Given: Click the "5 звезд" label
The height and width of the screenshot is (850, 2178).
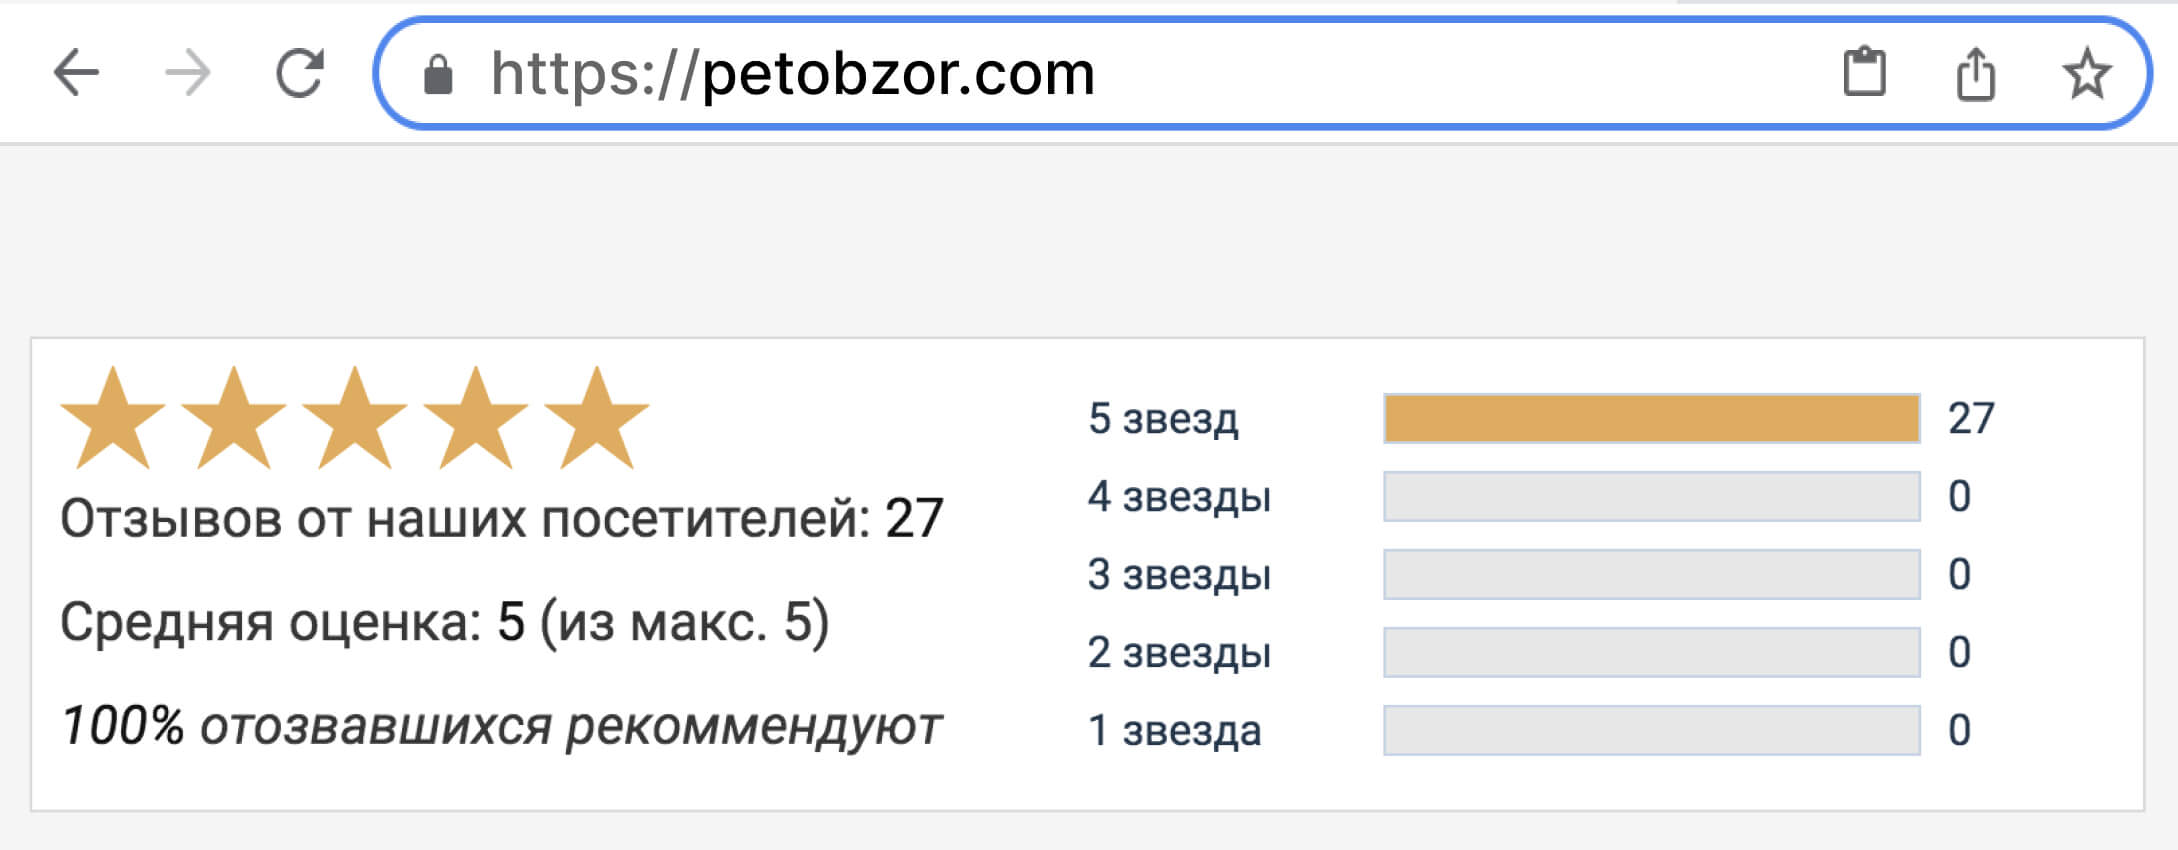Looking at the screenshot, I should tap(1163, 419).
